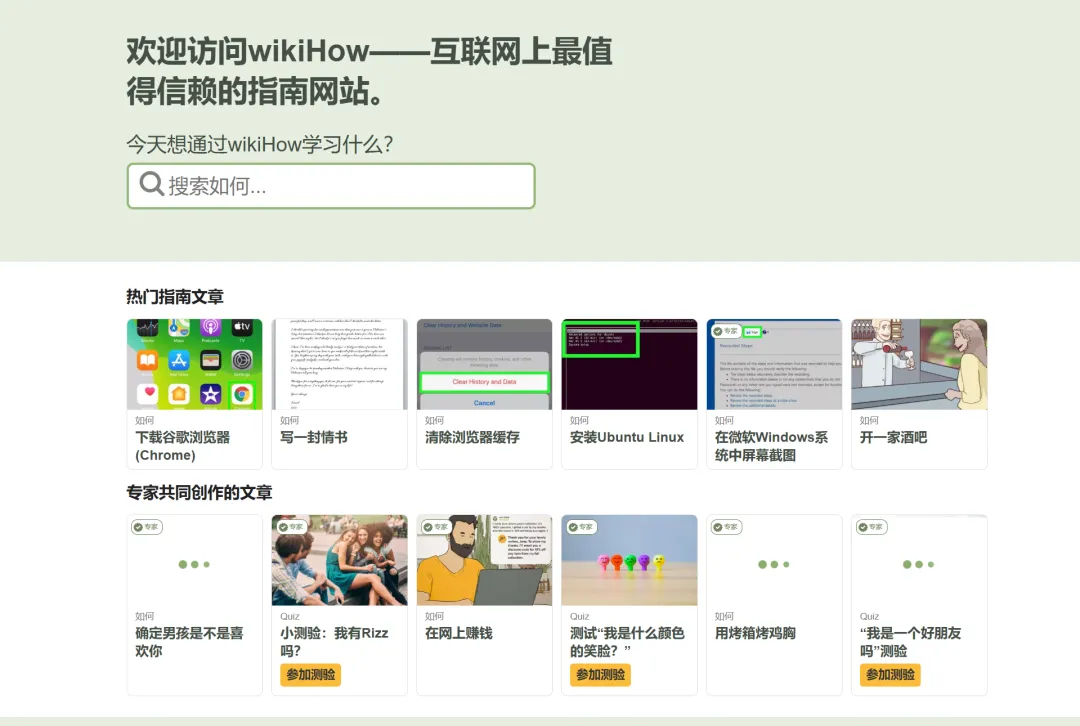Click the title 开一家酒吧
This screenshot has height=726, width=1080.
click(893, 437)
